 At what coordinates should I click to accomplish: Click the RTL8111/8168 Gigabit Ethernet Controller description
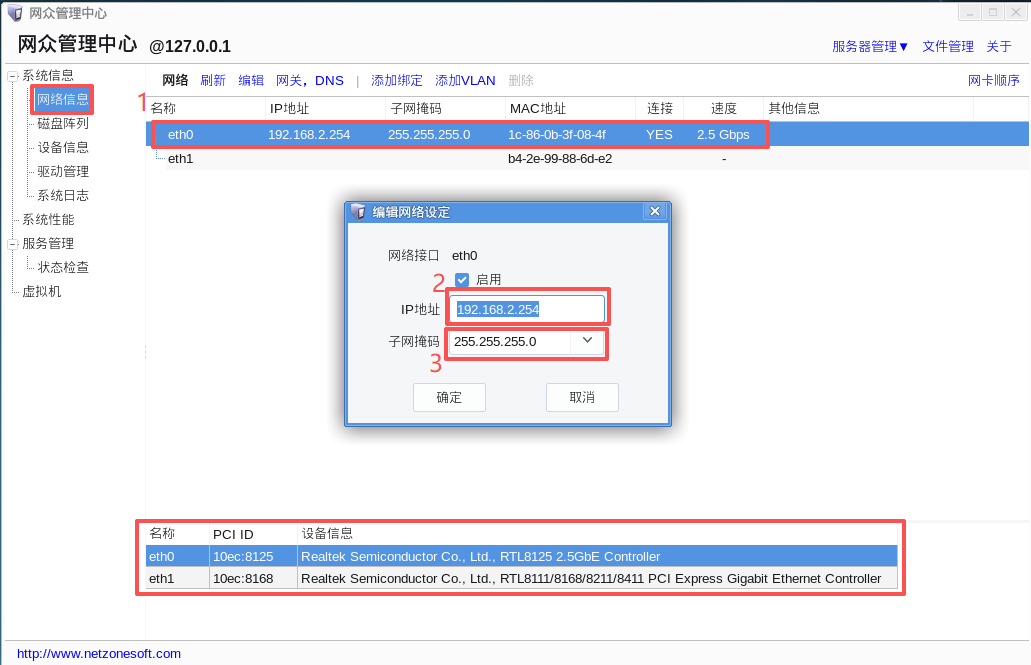[591, 579]
